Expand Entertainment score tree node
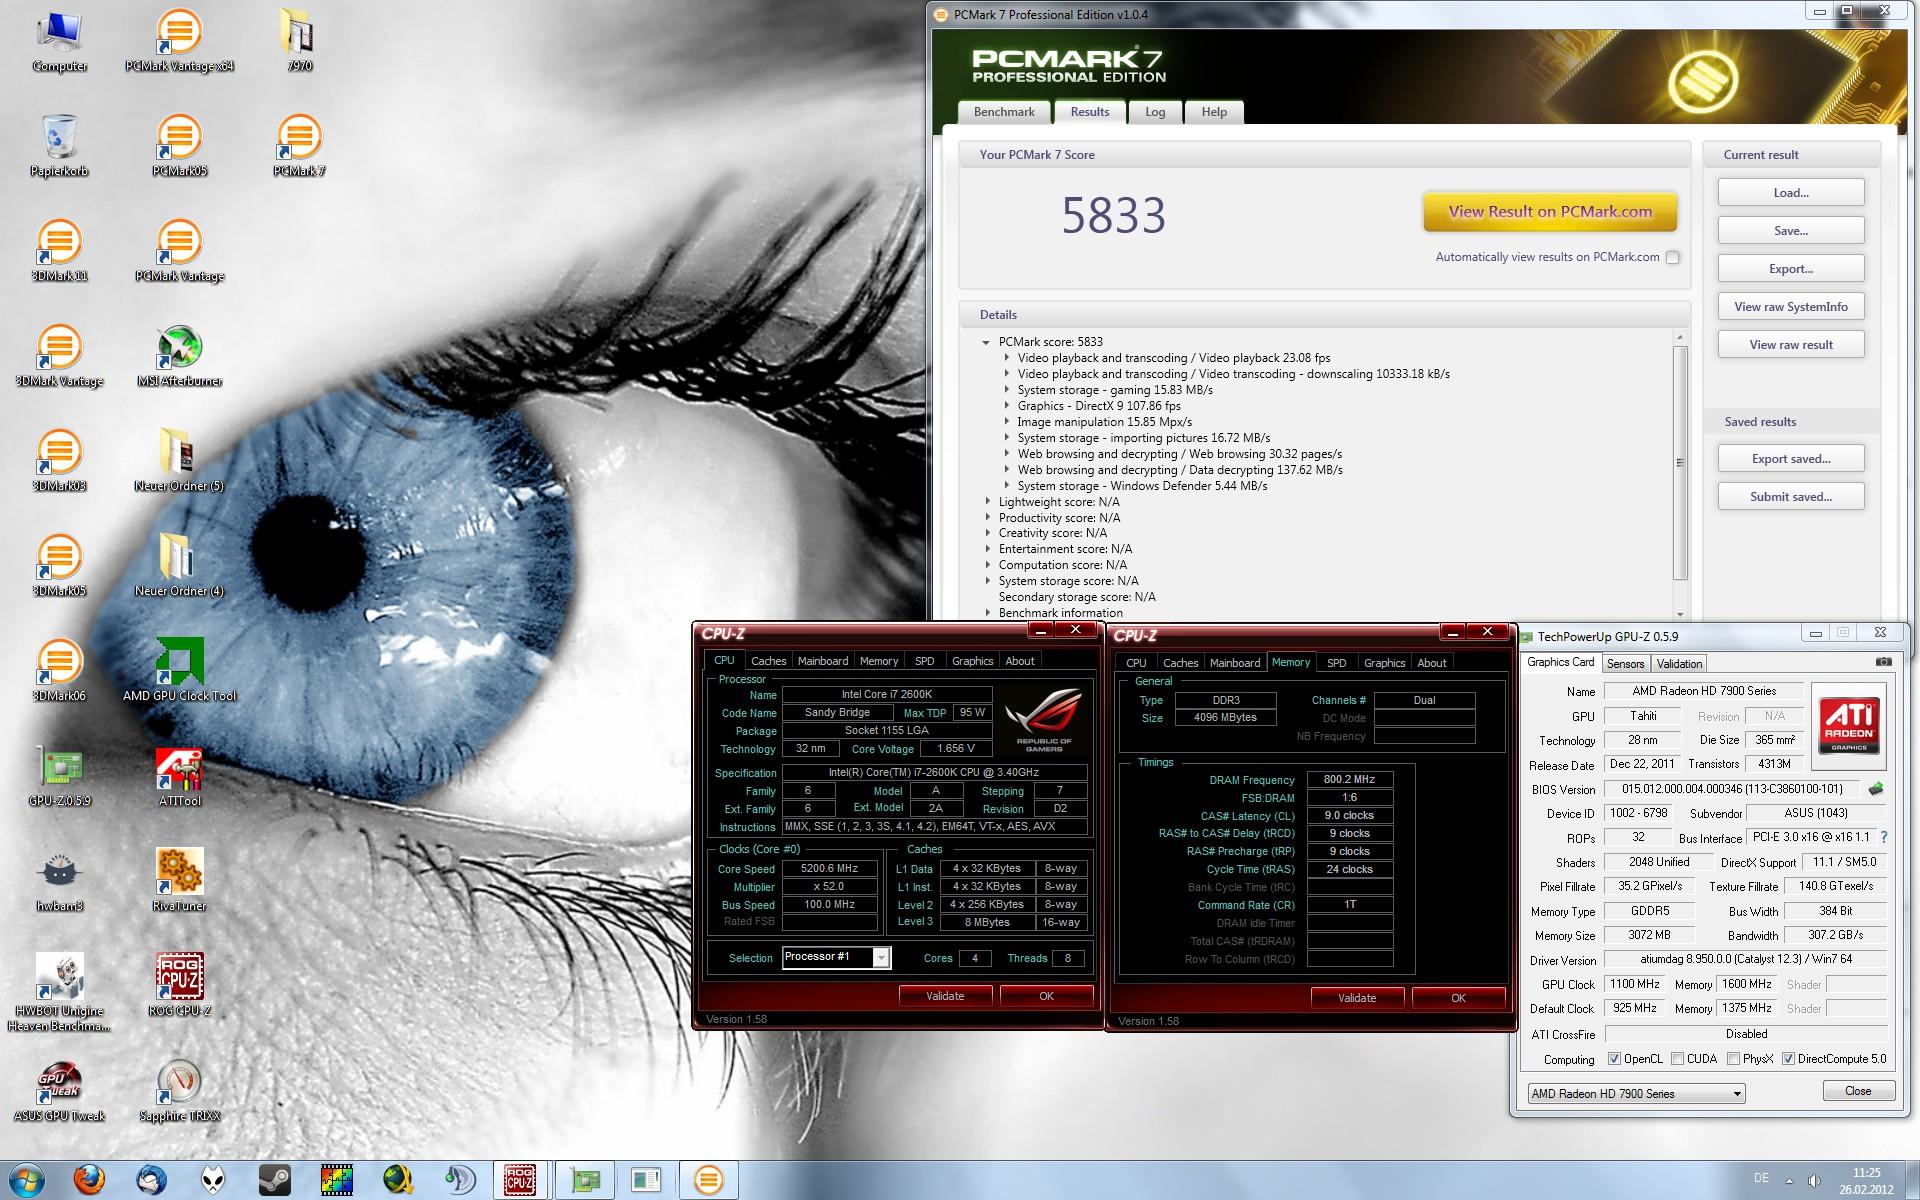1920x1200 pixels. pyautogui.click(x=988, y=549)
